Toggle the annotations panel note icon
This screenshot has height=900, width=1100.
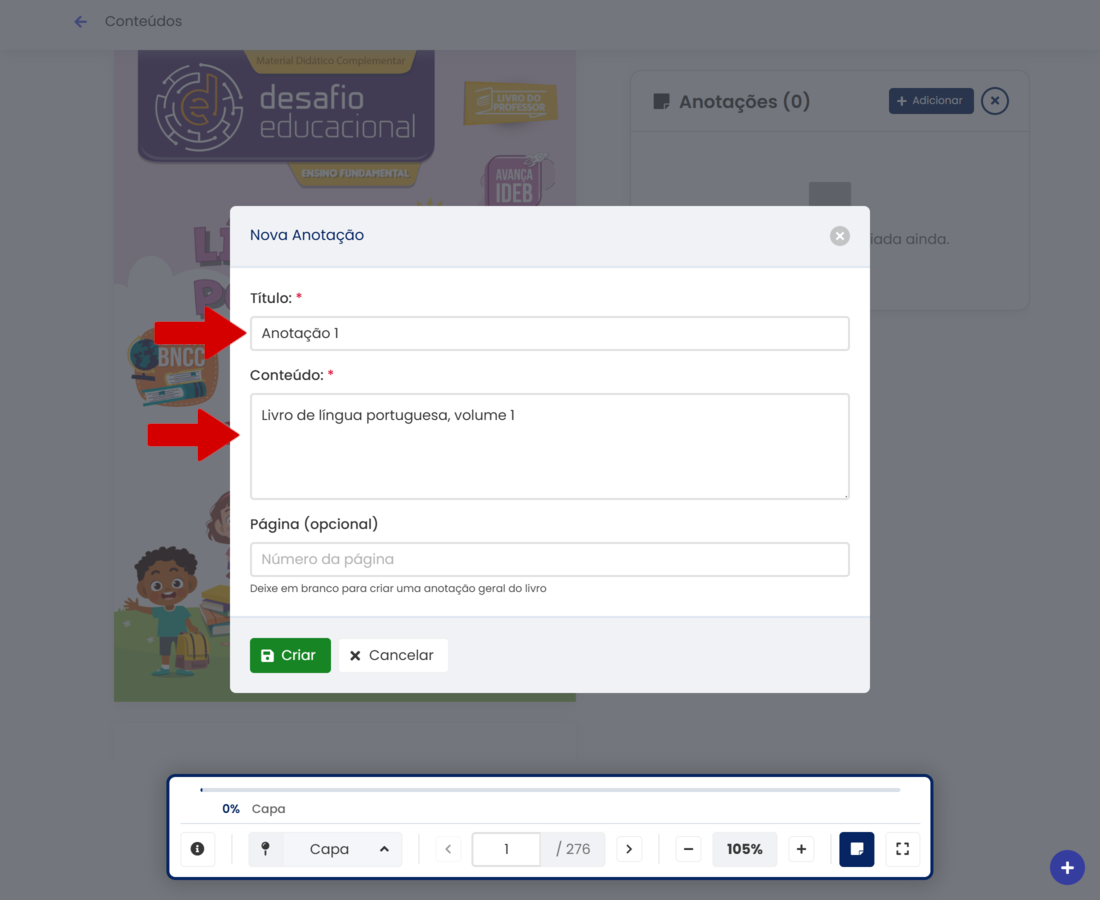pyautogui.click(x=857, y=849)
